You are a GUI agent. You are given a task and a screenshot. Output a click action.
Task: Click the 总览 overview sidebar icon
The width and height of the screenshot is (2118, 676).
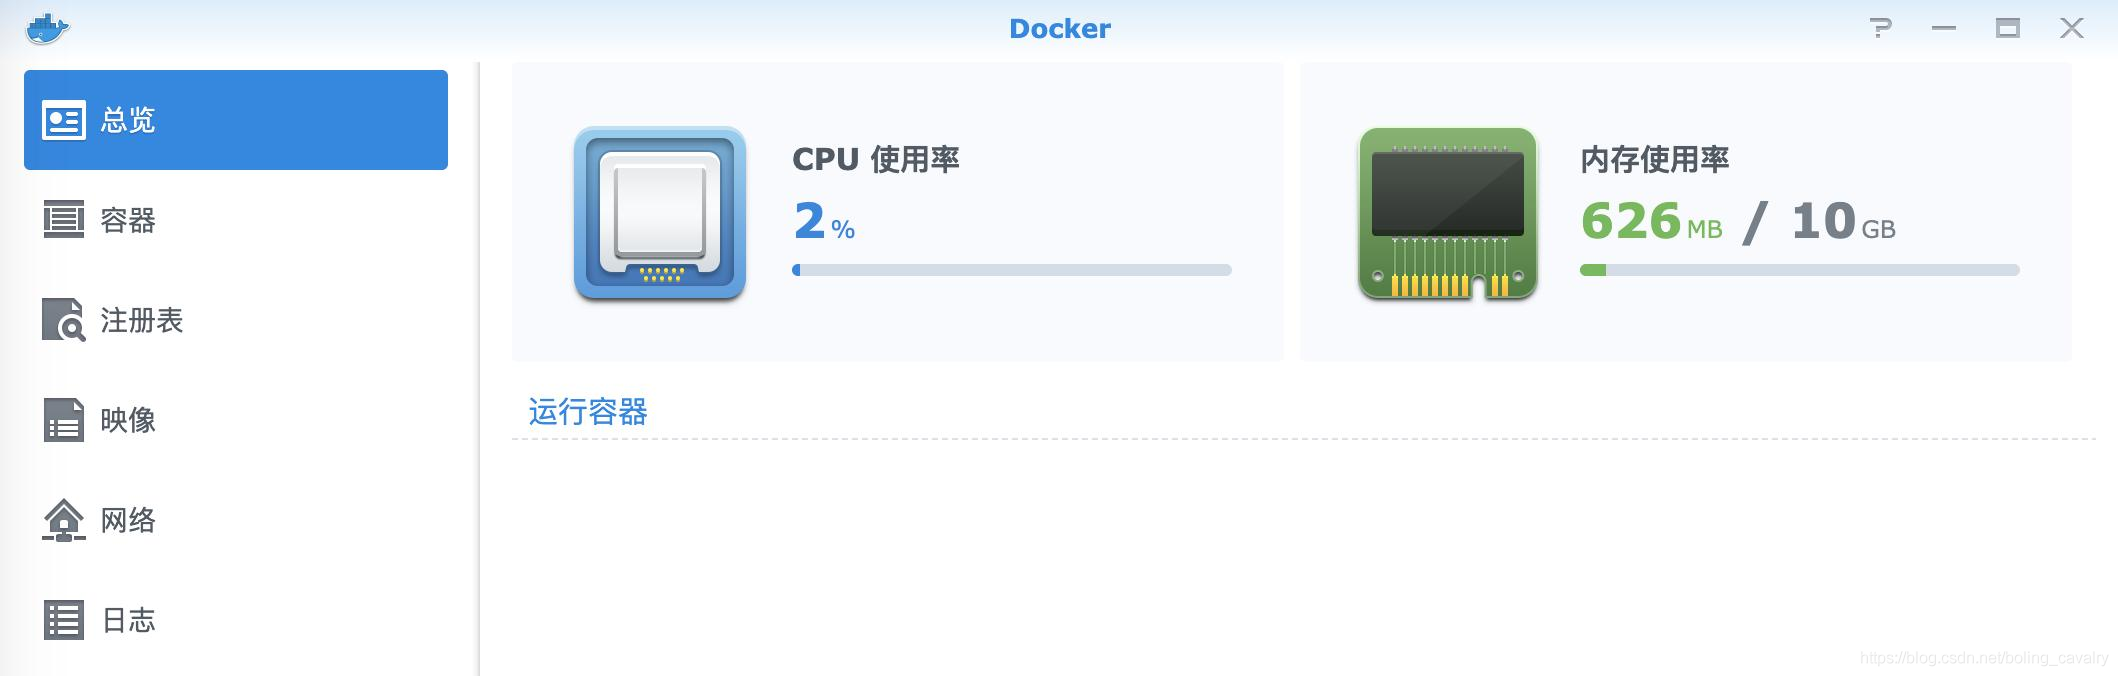pyautogui.click(x=64, y=120)
